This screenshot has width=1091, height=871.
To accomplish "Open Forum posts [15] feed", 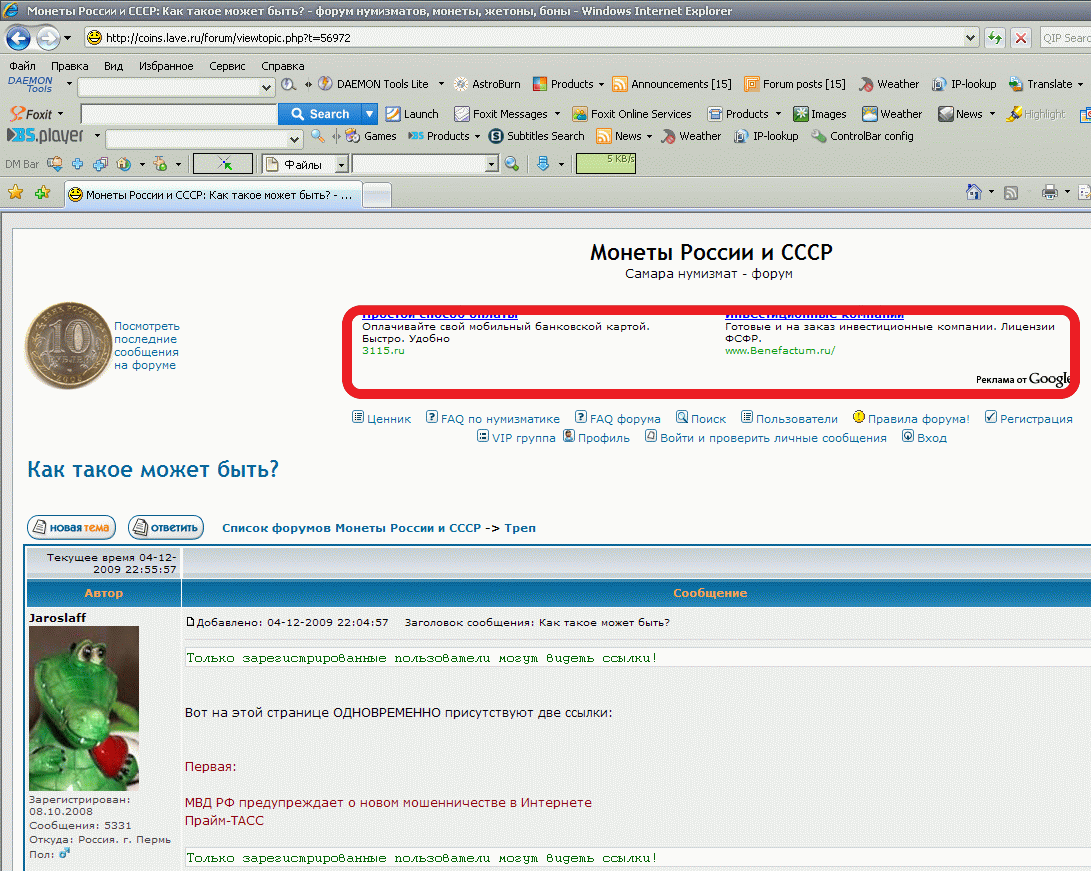I will point(795,84).
